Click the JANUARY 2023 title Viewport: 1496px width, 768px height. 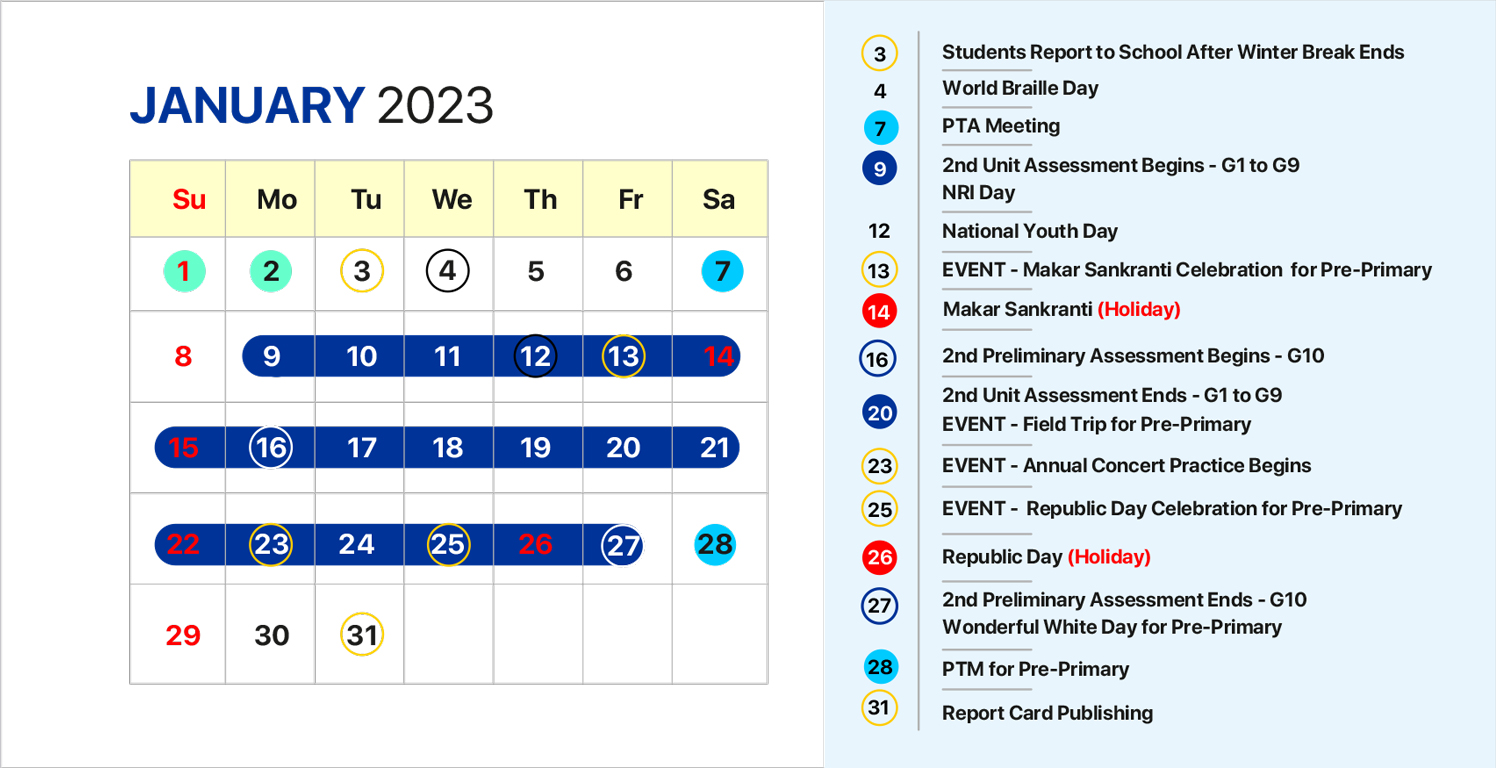click(x=312, y=106)
